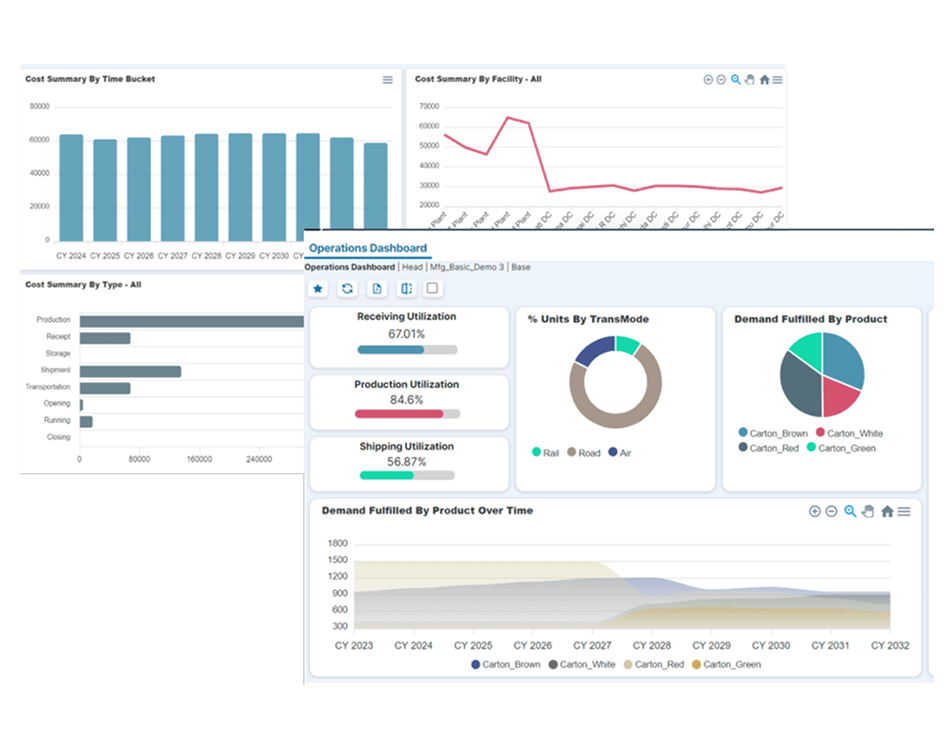
Task: Click the export document icon in dashboard toolbar
Action: click(377, 289)
